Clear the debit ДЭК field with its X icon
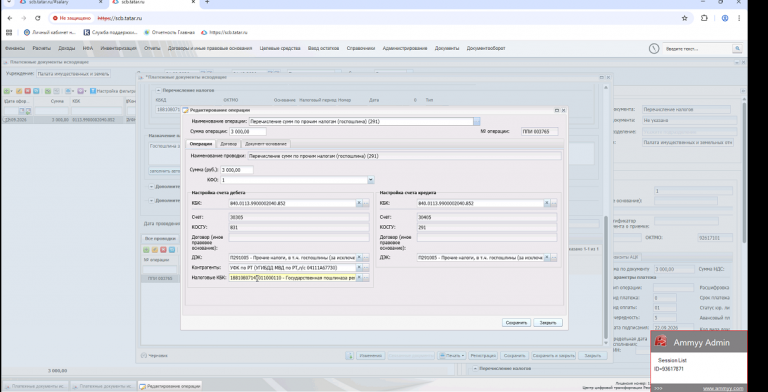Image resolution: width=768 pixels, height=392 pixels. click(359, 258)
